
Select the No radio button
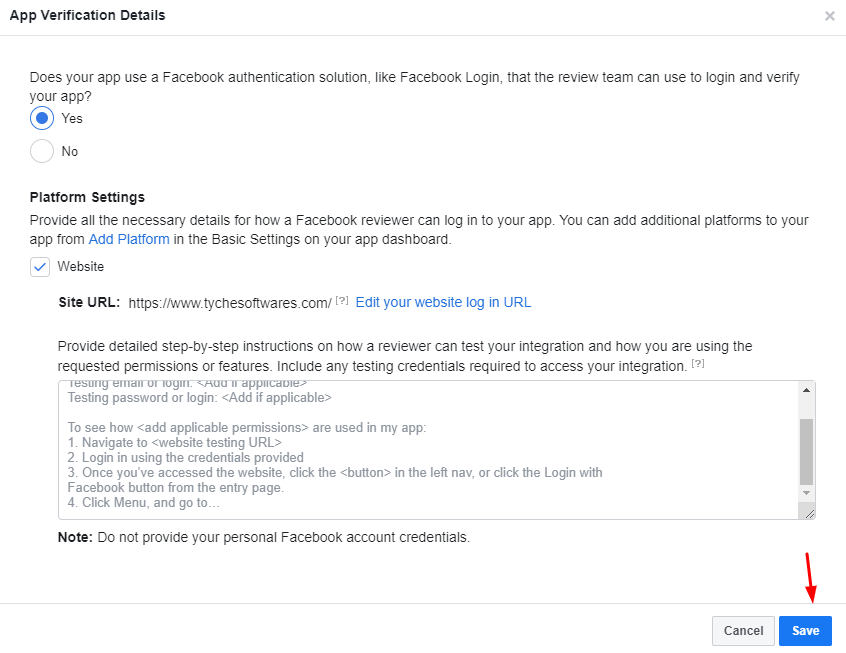(42, 151)
